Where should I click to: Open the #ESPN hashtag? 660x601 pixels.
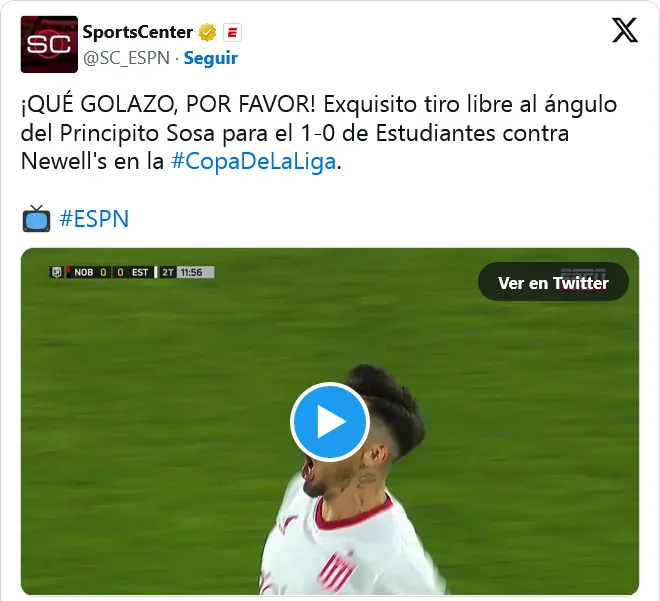[x=94, y=219]
